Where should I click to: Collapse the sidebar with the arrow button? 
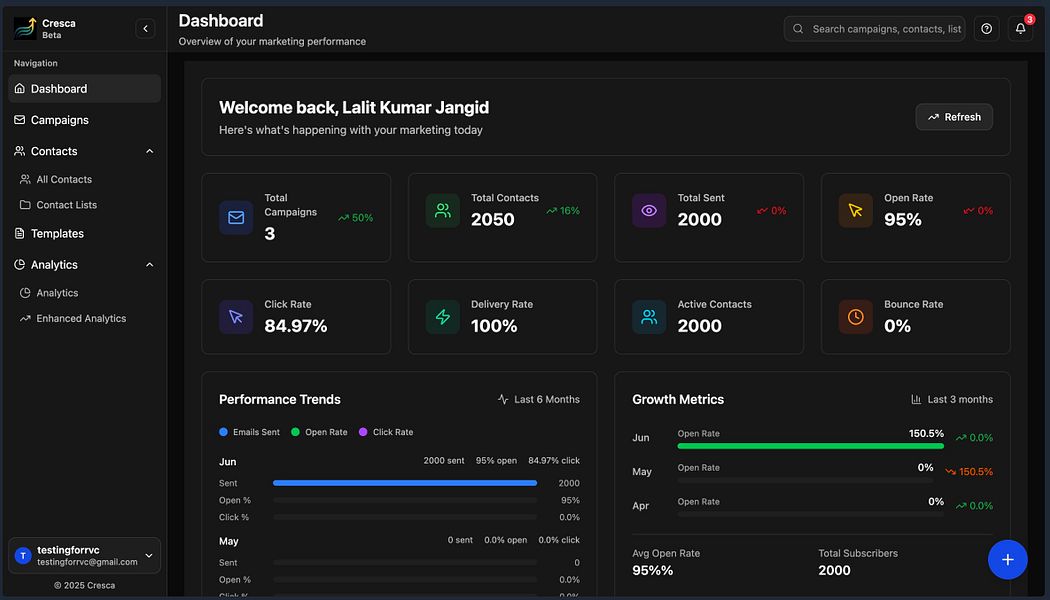click(x=145, y=29)
